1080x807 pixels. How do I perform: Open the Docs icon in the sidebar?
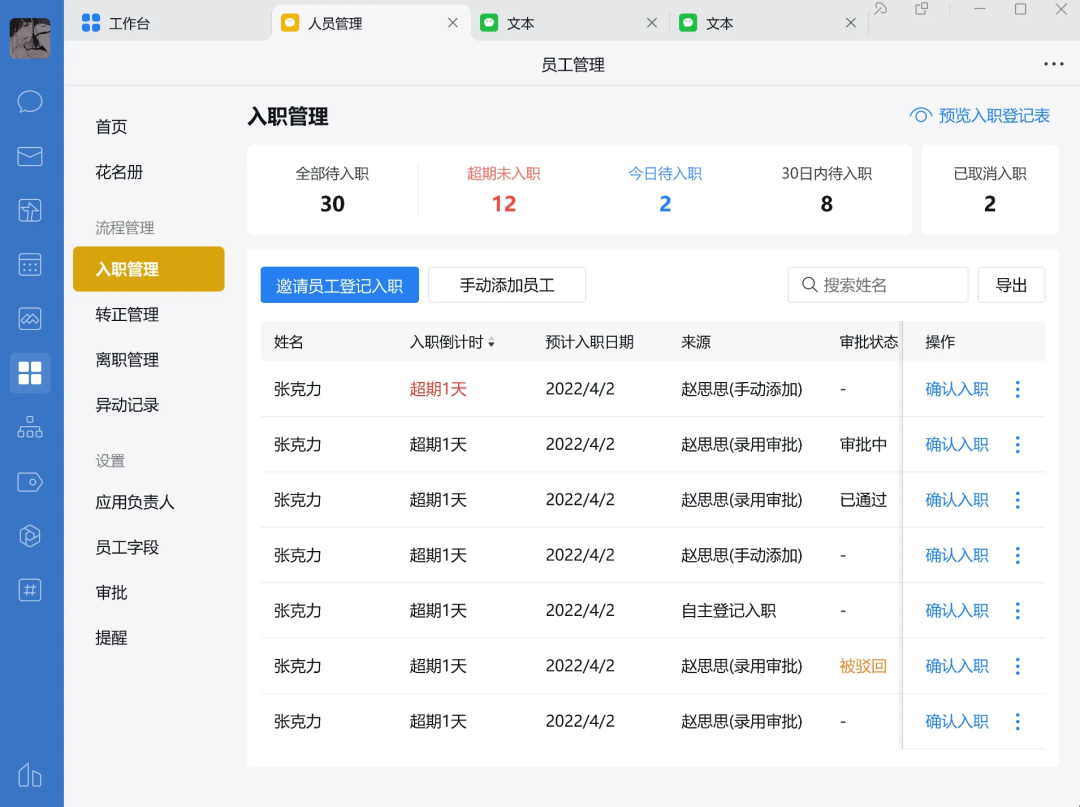(x=30, y=211)
